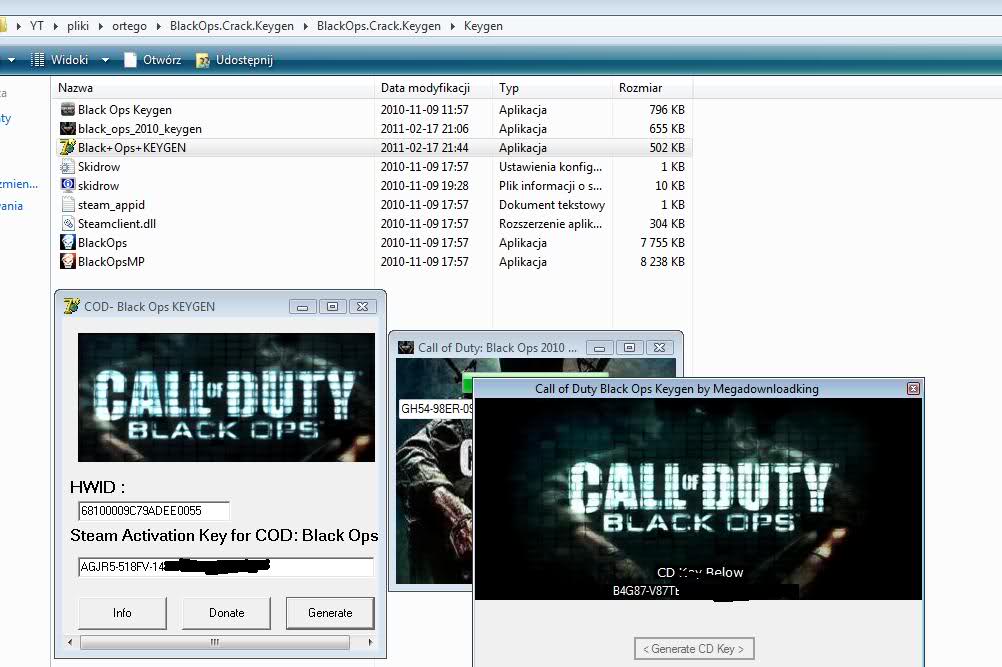The width and height of the screenshot is (1002, 667).
Task: Select the Skidrow config settings file icon
Action: (x=68, y=167)
